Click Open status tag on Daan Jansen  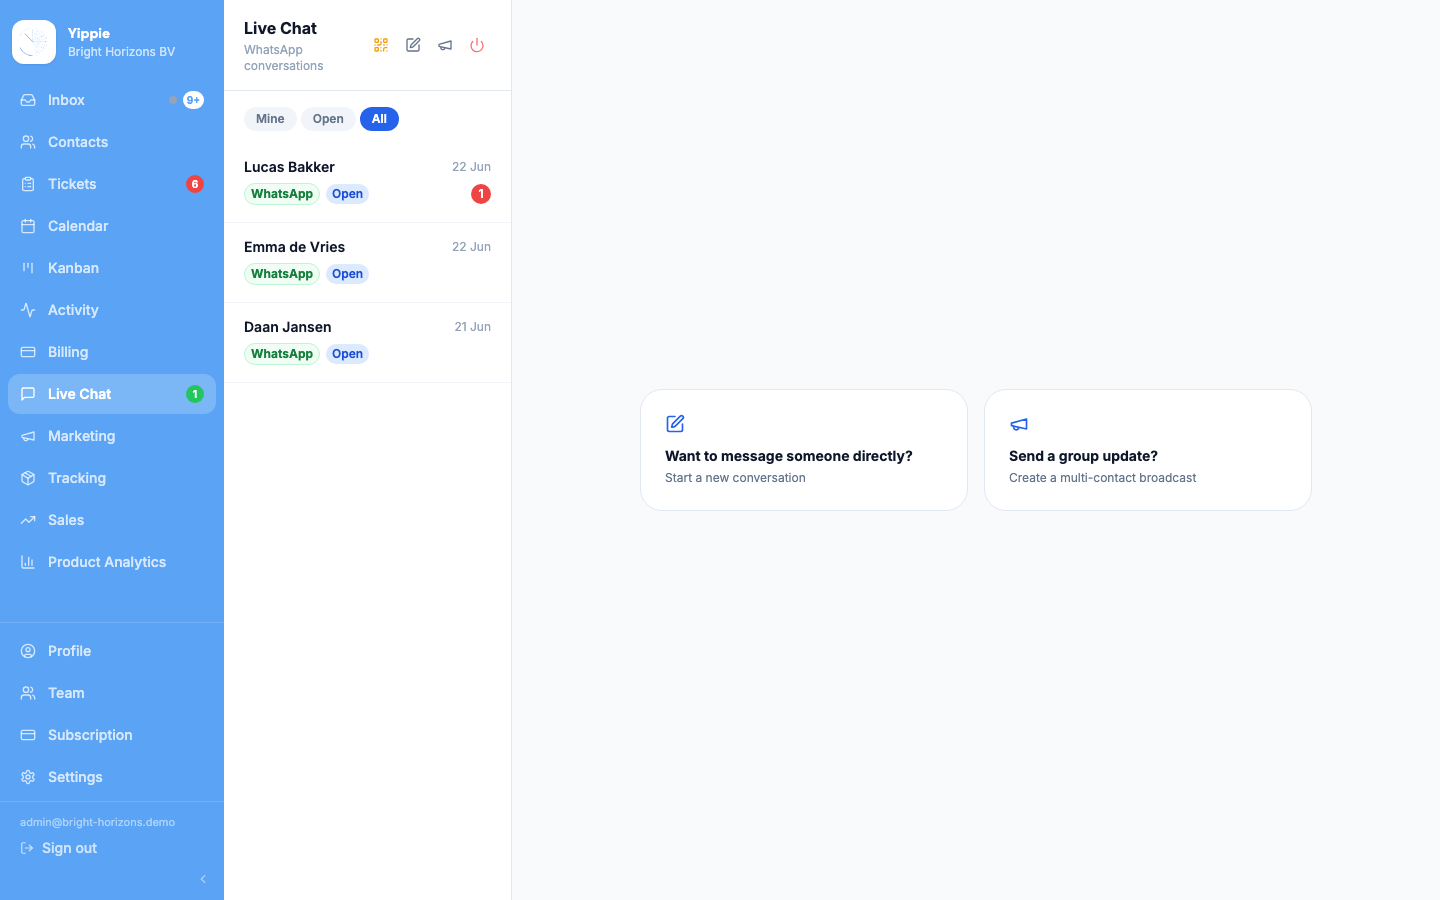[x=347, y=354]
